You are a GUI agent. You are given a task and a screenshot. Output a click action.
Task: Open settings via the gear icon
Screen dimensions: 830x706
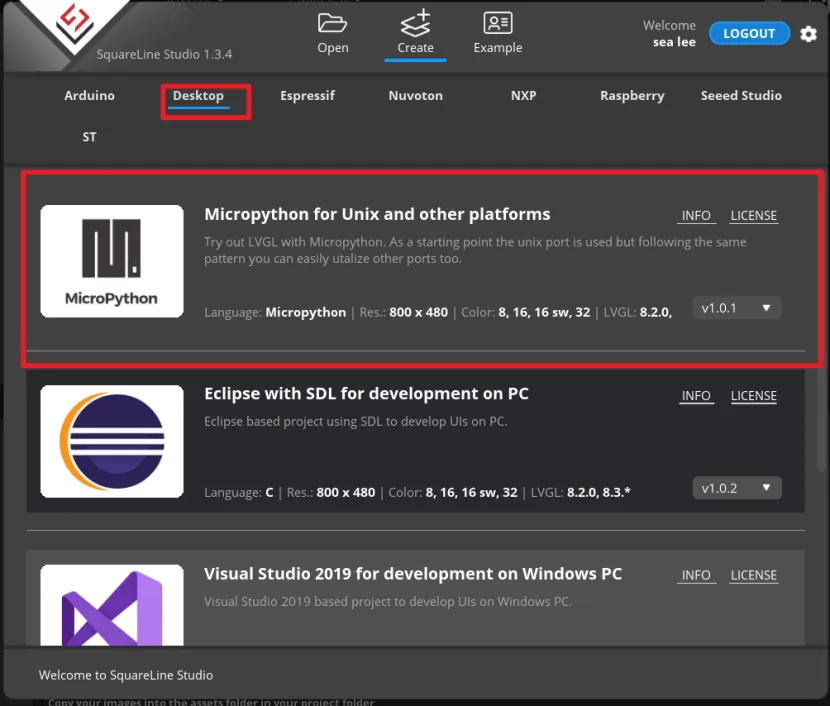(x=808, y=34)
